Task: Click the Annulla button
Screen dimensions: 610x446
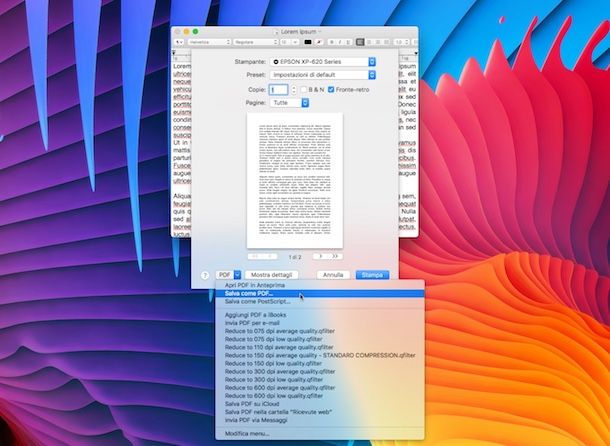Action: click(x=333, y=275)
